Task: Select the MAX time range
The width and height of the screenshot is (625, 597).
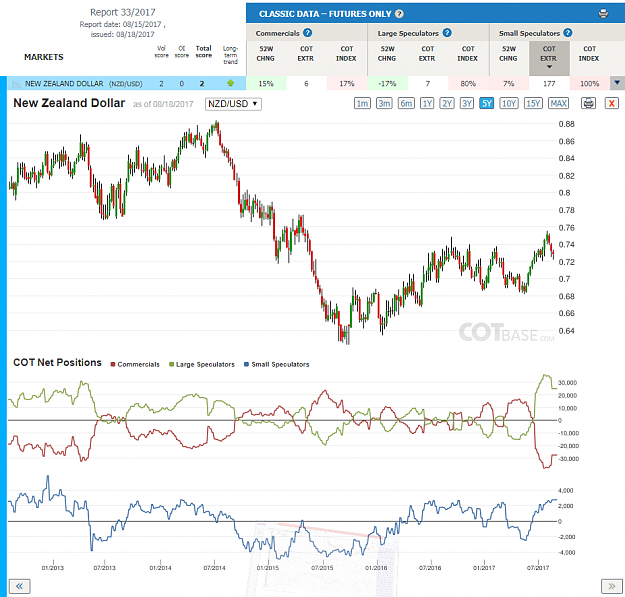Action: (x=558, y=104)
